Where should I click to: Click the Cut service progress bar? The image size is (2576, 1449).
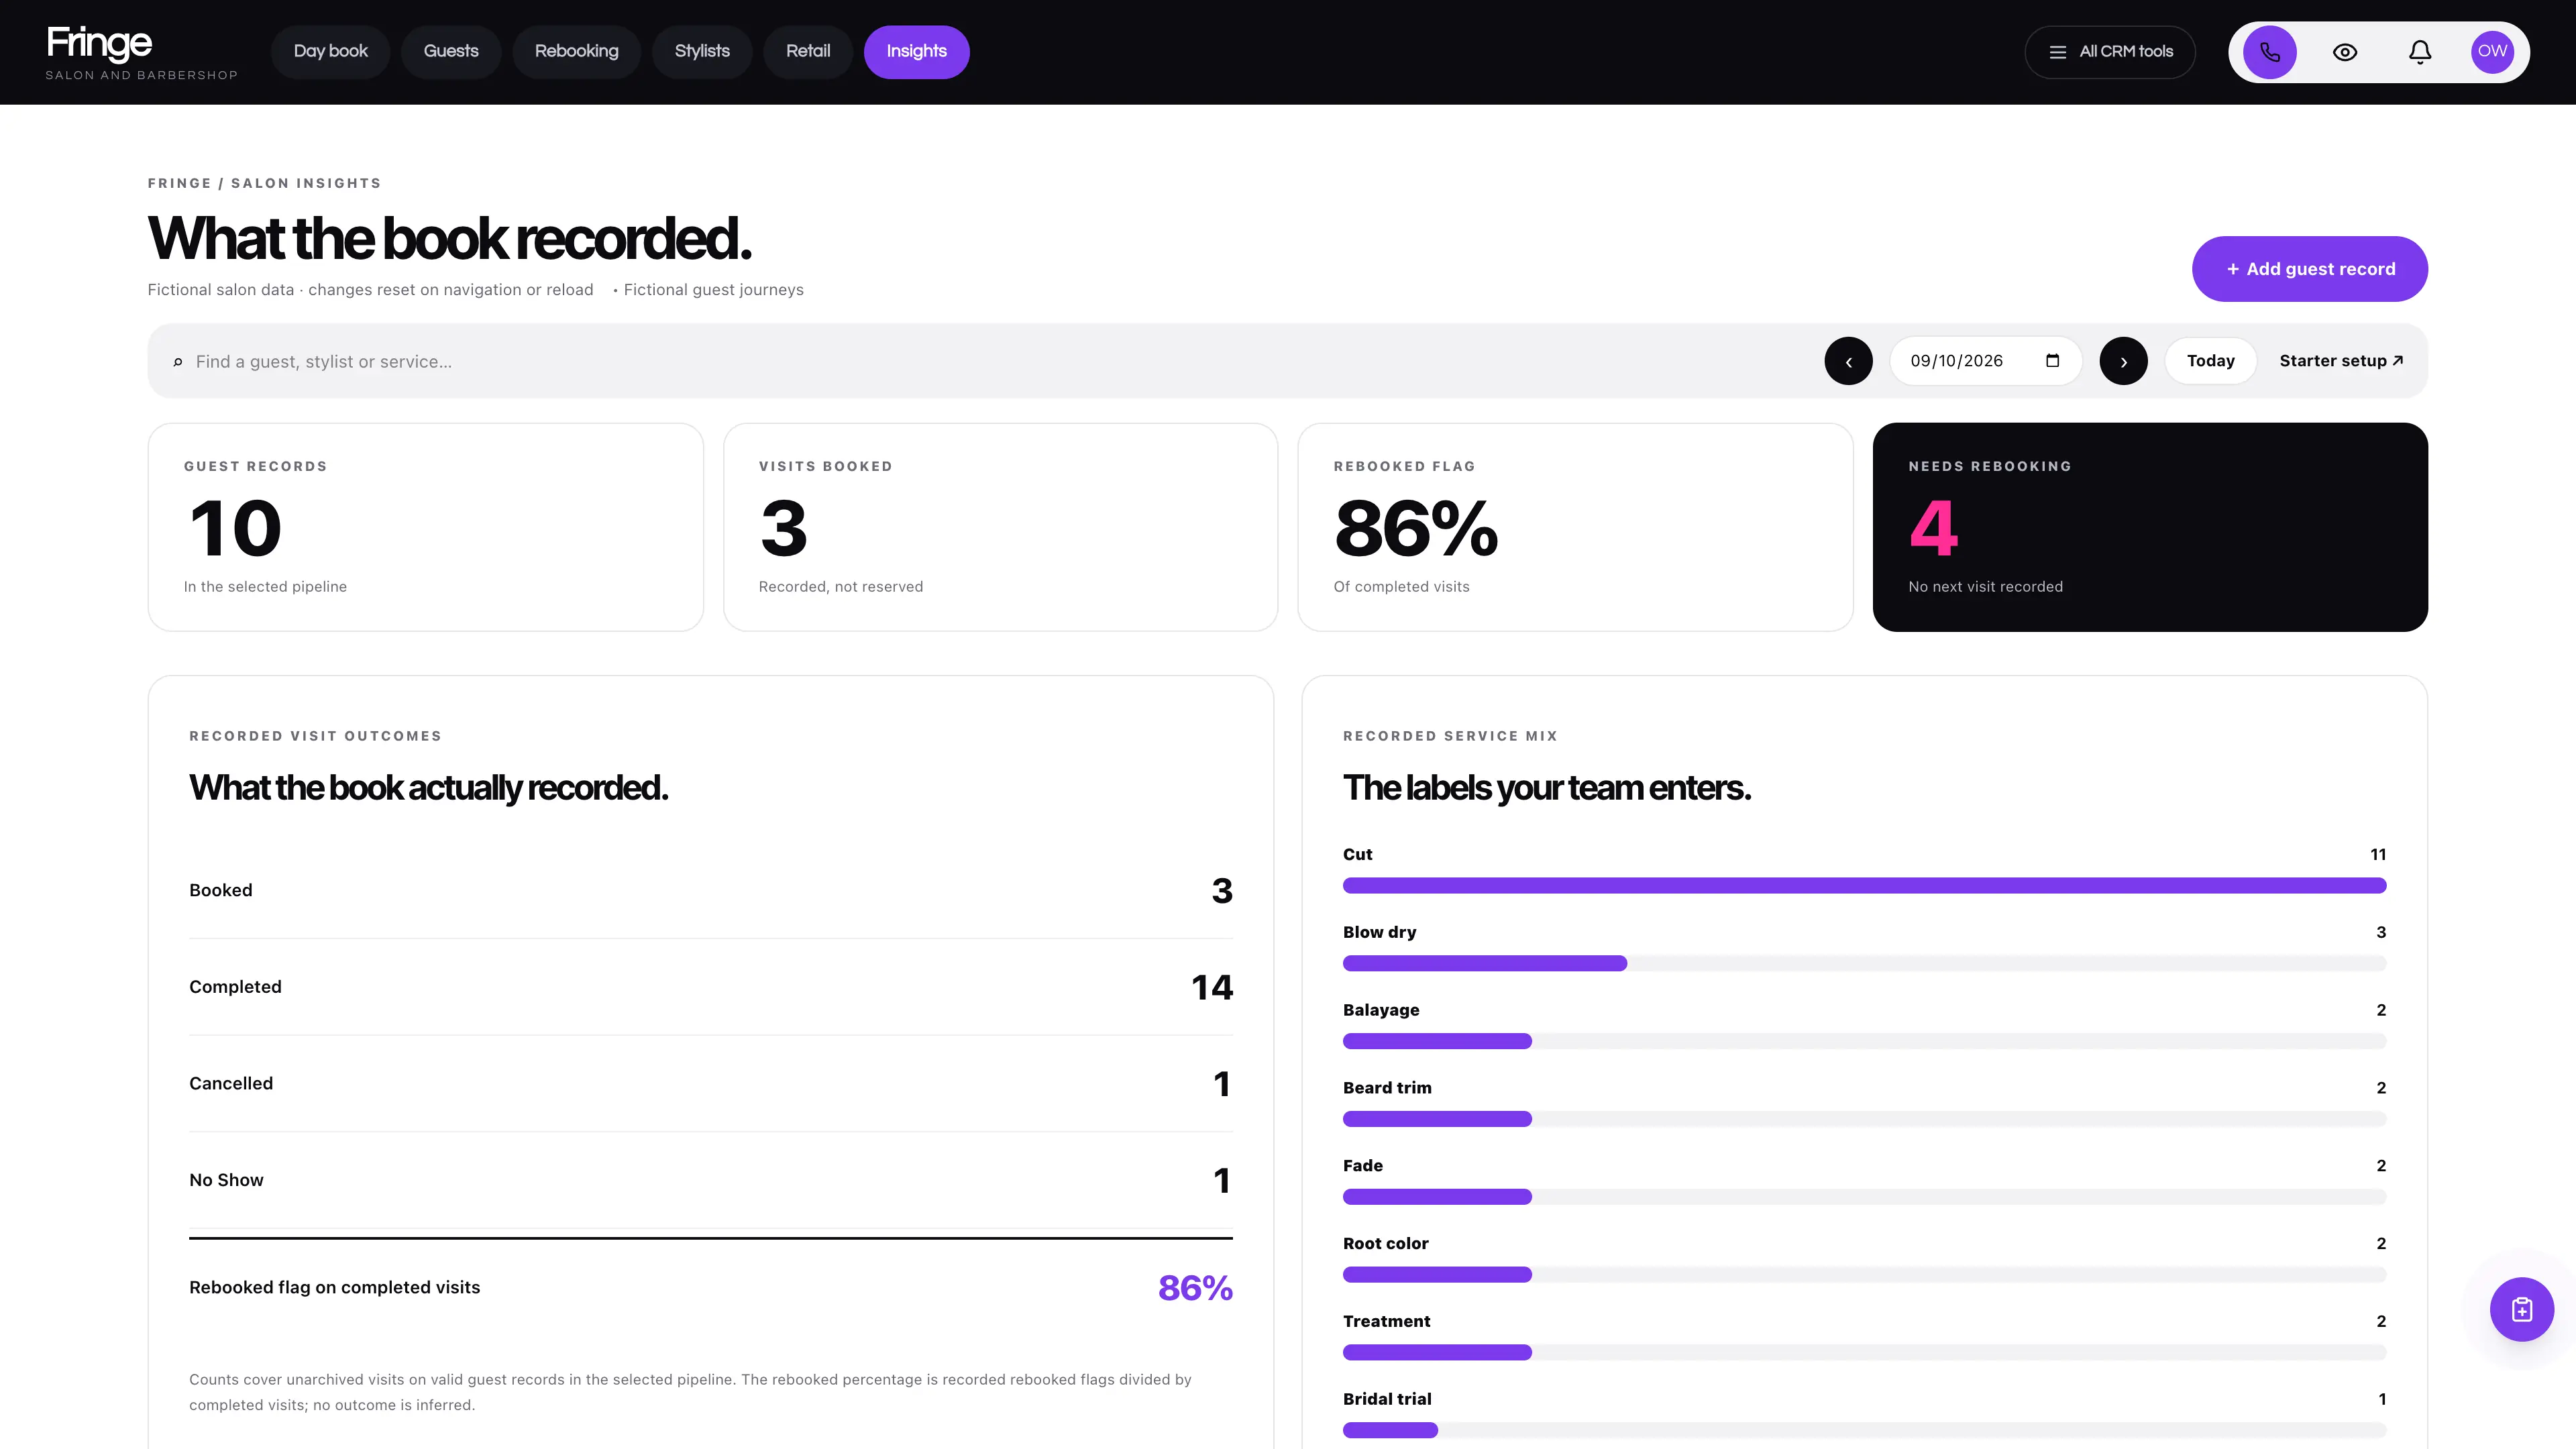tap(1864, 885)
